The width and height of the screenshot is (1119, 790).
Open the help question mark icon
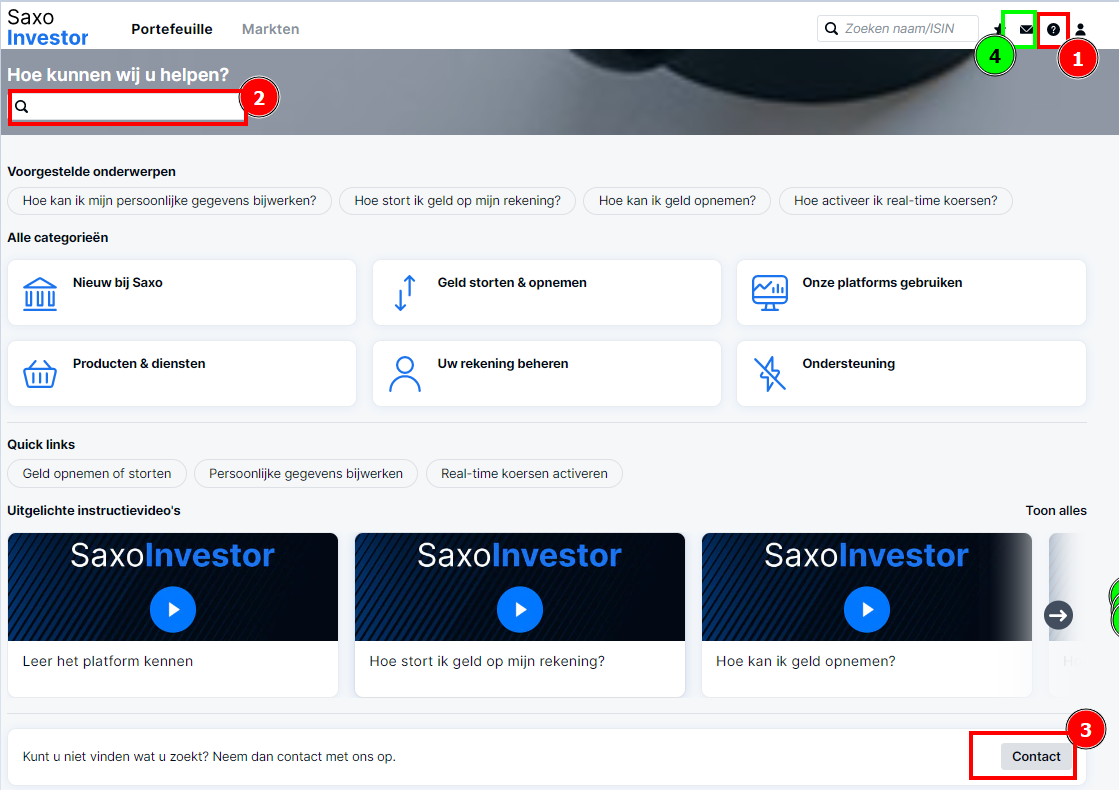(1053, 29)
